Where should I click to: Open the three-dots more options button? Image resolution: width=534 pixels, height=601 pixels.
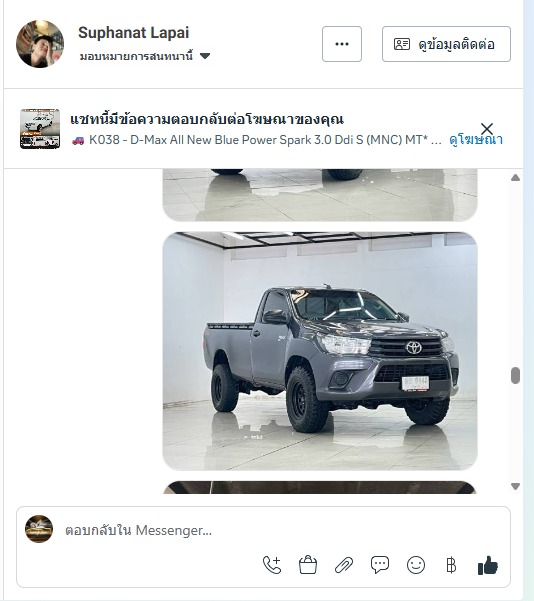[342, 44]
